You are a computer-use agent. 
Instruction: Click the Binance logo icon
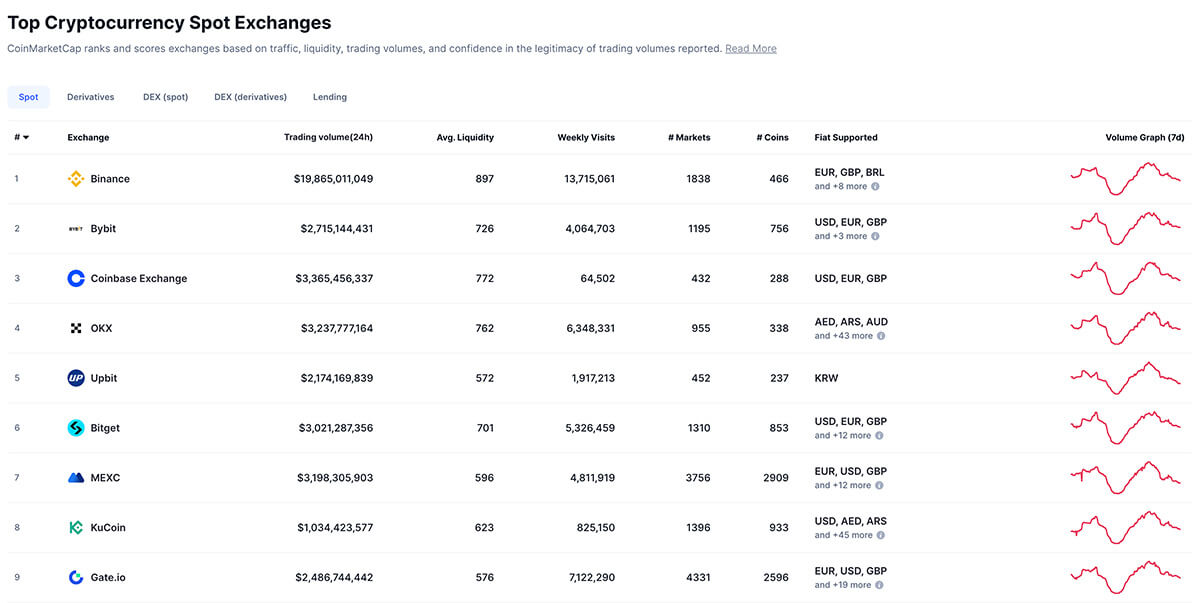(x=76, y=179)
